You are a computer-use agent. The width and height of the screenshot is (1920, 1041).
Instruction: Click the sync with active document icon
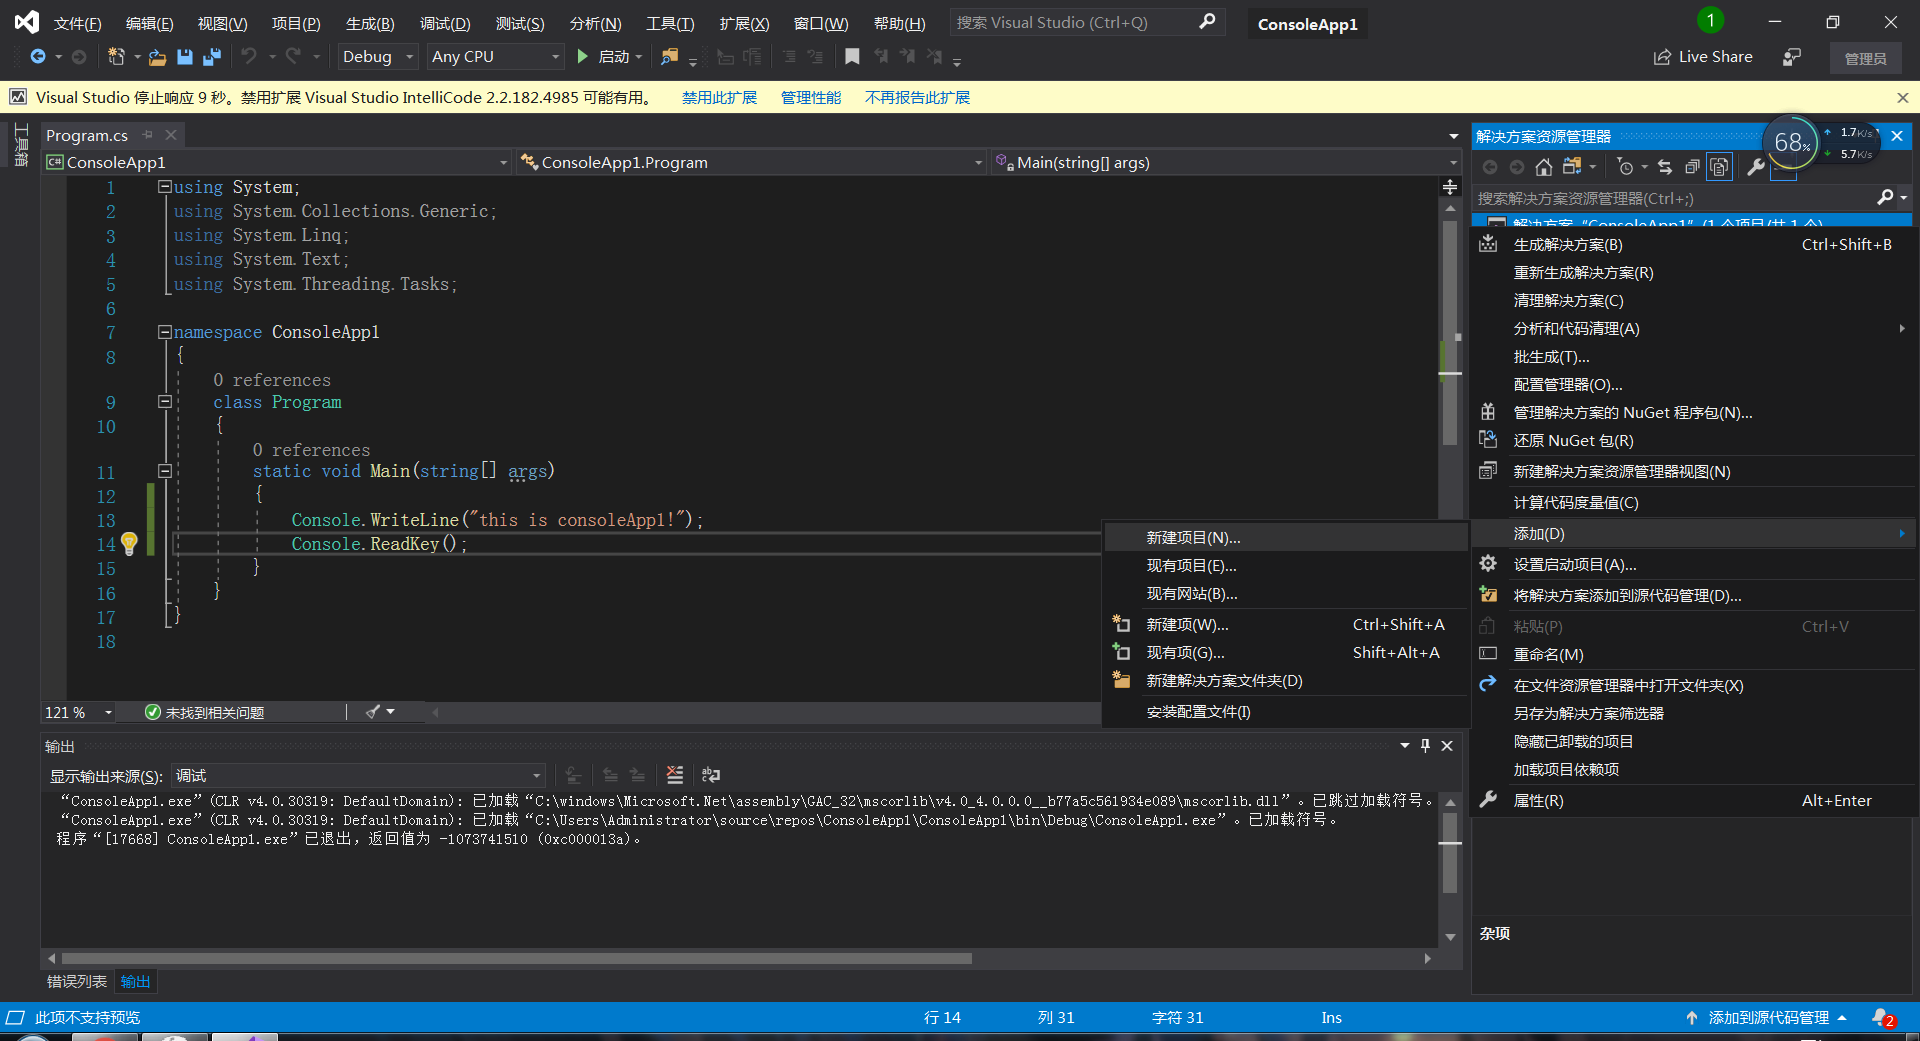click(x=1665, y=167)
